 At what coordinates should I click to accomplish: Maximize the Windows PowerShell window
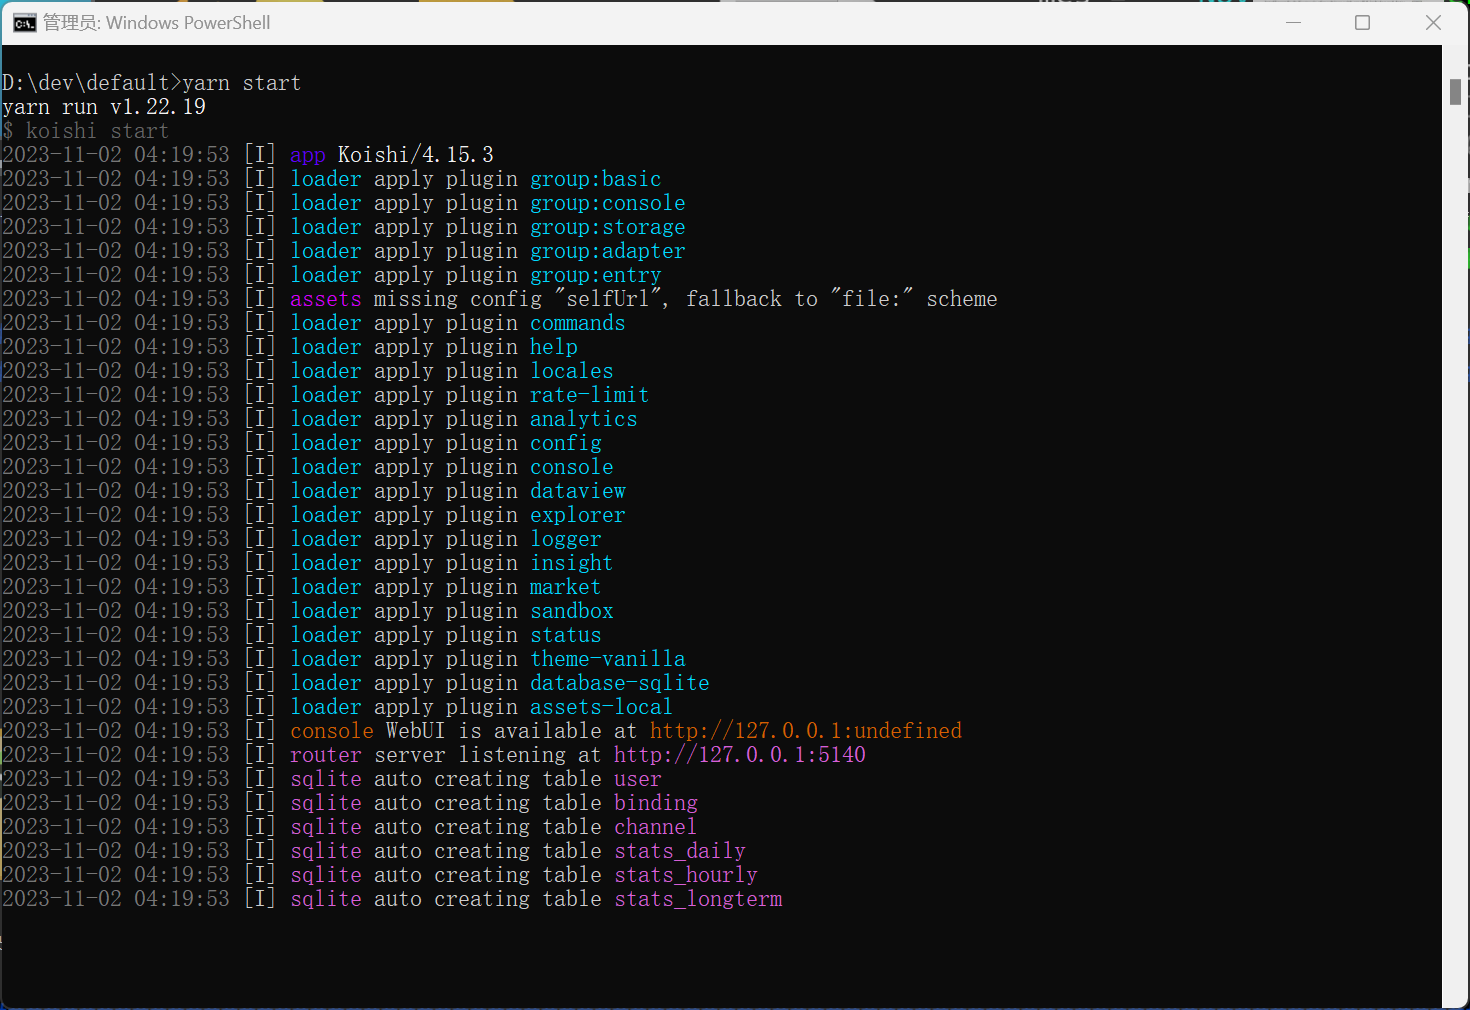1362,23
